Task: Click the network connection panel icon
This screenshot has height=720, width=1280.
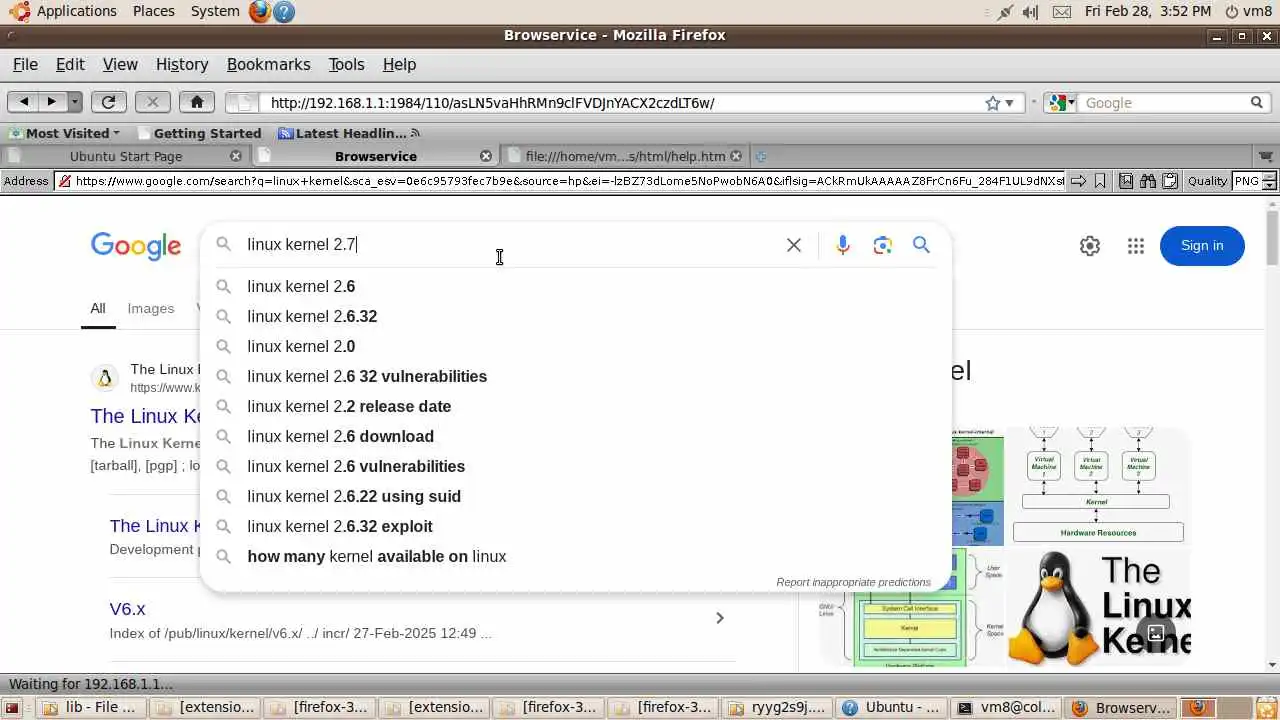Action: [x=1004, y=12]
